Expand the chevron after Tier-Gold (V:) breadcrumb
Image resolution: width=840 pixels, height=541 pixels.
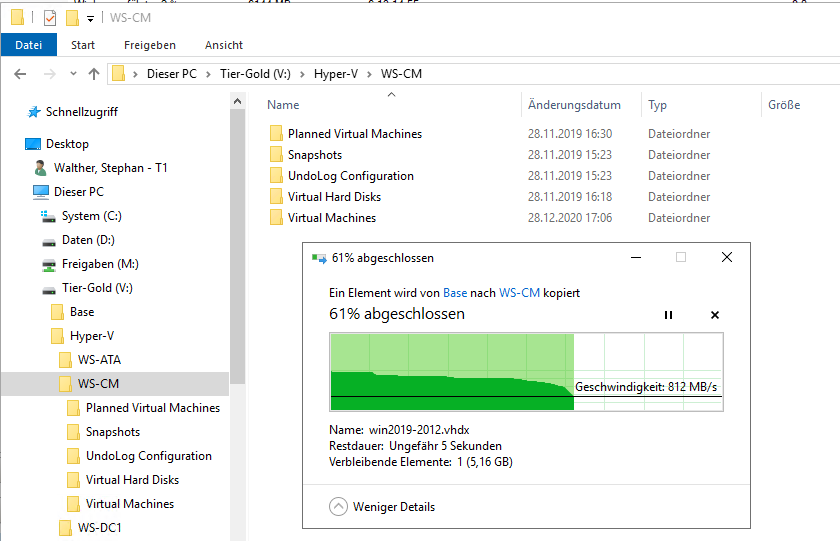[302, 74]
